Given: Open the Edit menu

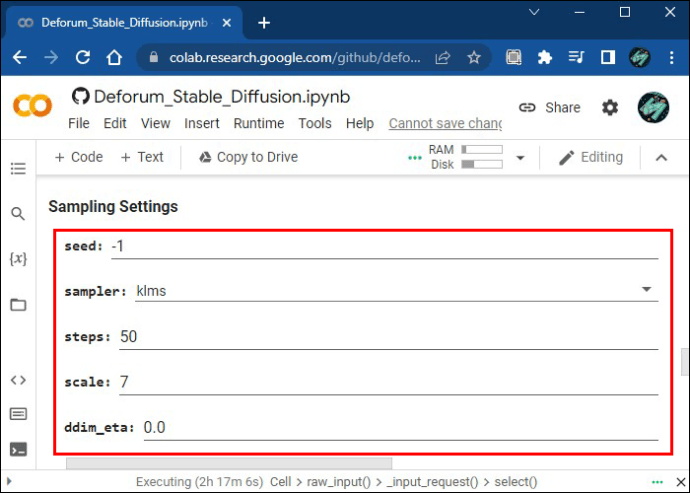Looking at the screenshot, I should (115, 123).
